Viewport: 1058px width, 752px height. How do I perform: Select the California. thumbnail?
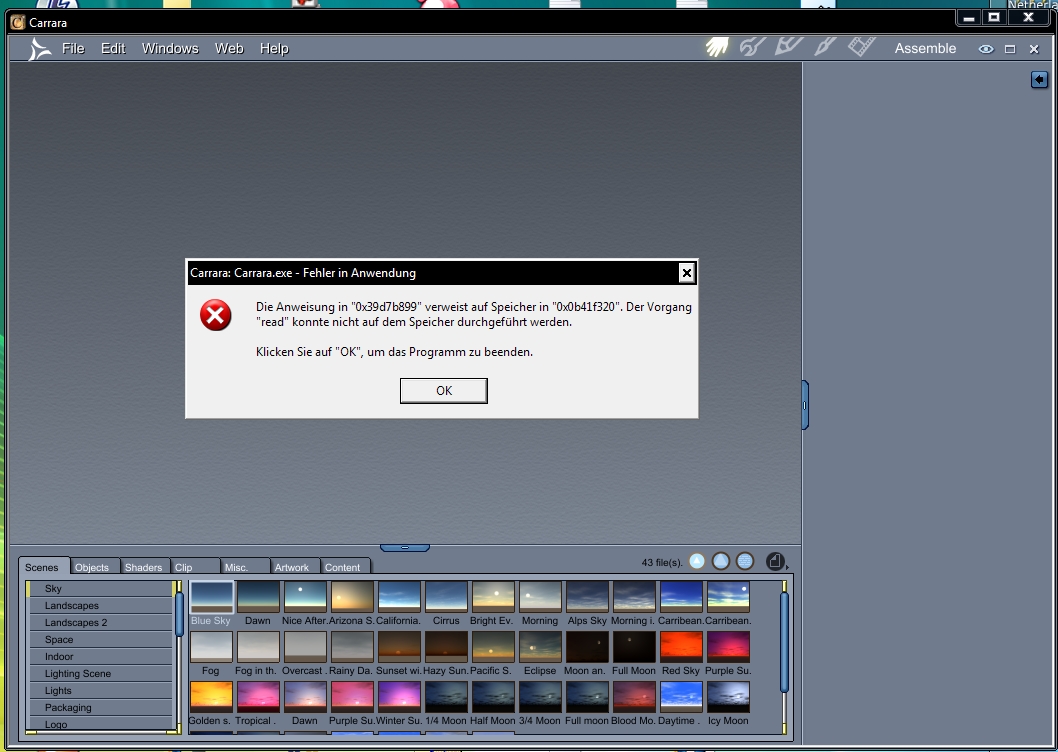[399, 597]
